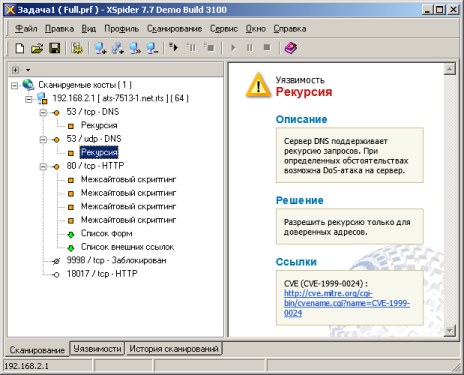Open the Окно menu

coord(256,29)
